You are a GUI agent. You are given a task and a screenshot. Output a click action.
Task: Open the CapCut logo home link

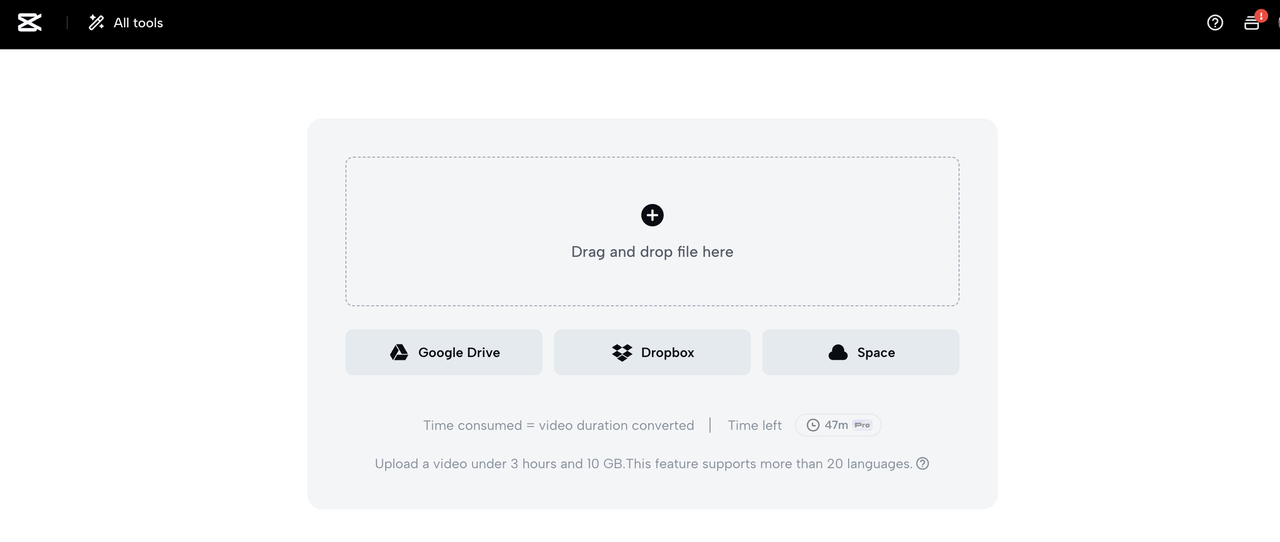point(30,22)
